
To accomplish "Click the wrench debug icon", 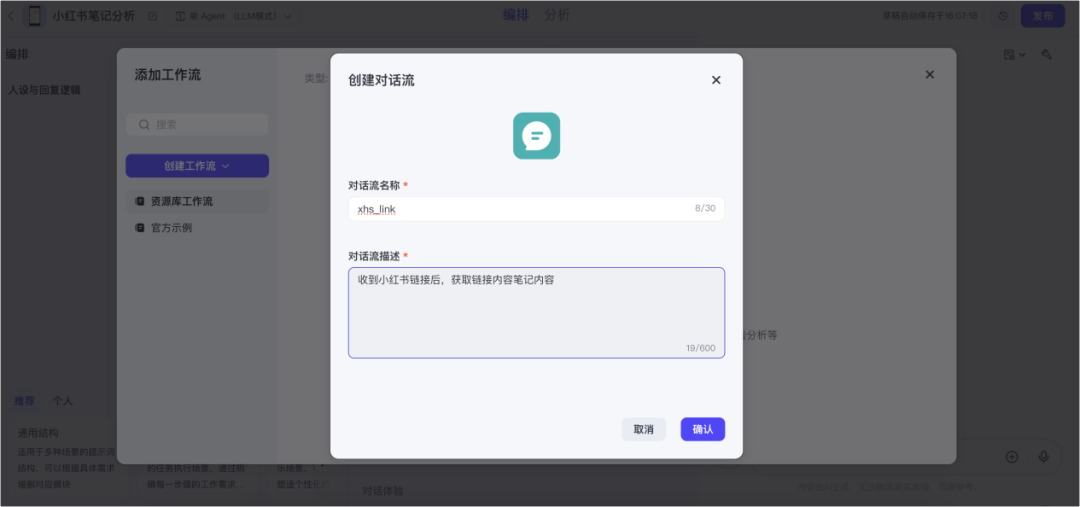I will 1046,54.
